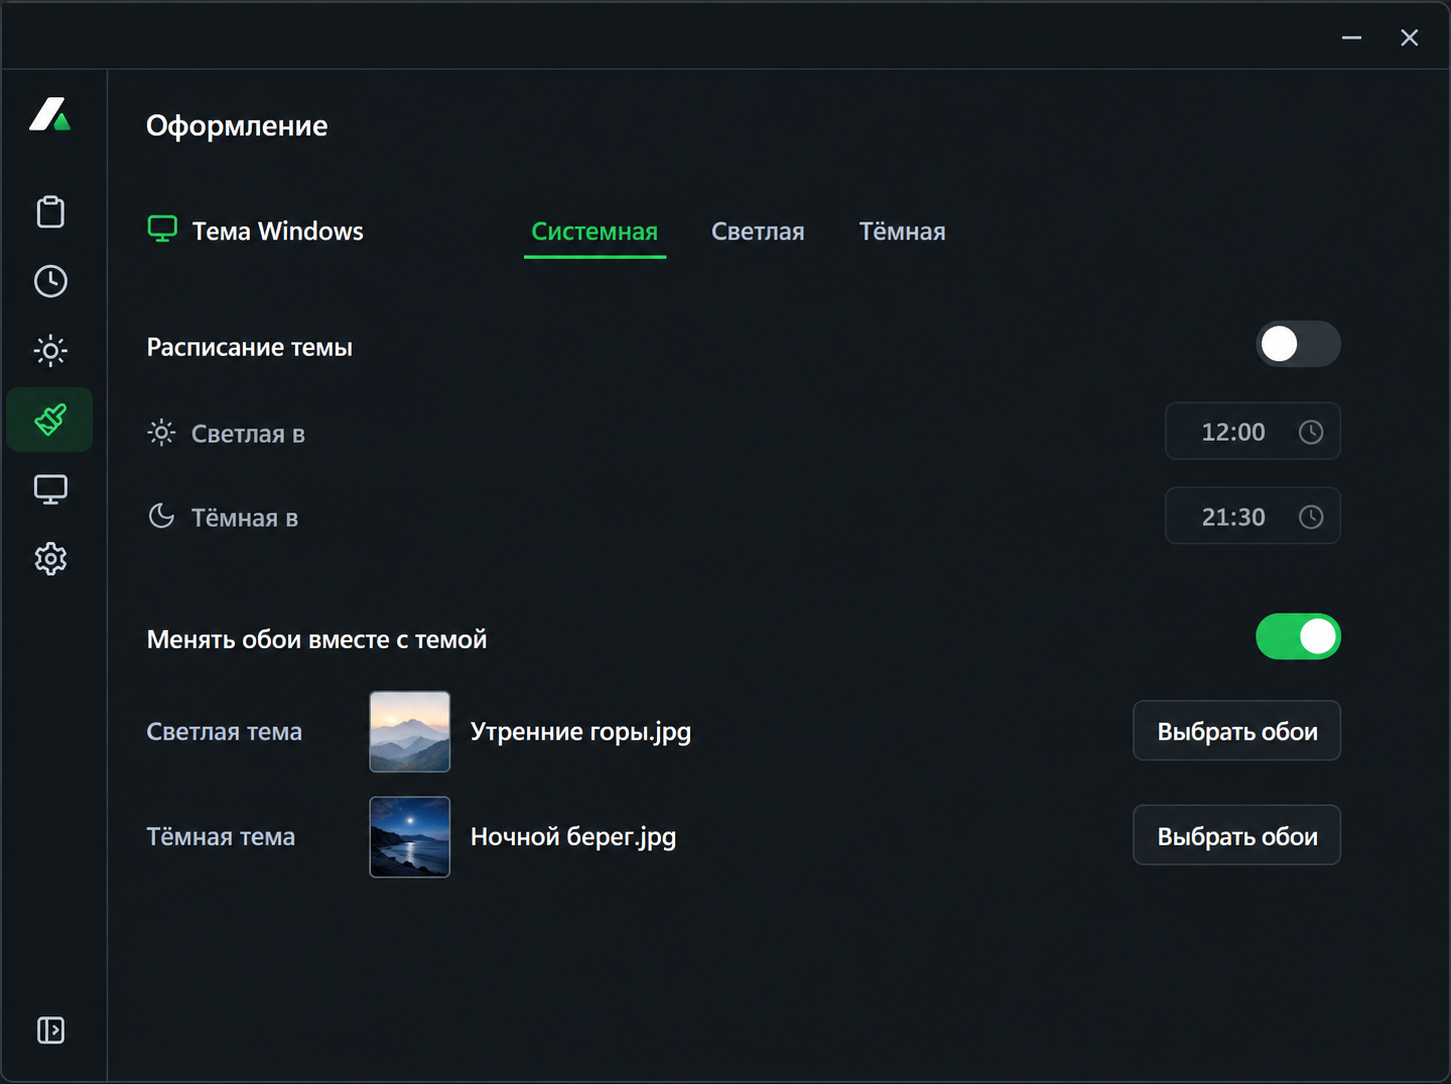
Task: Open the gear settings page in sidebar
Action: coord(50,558)
